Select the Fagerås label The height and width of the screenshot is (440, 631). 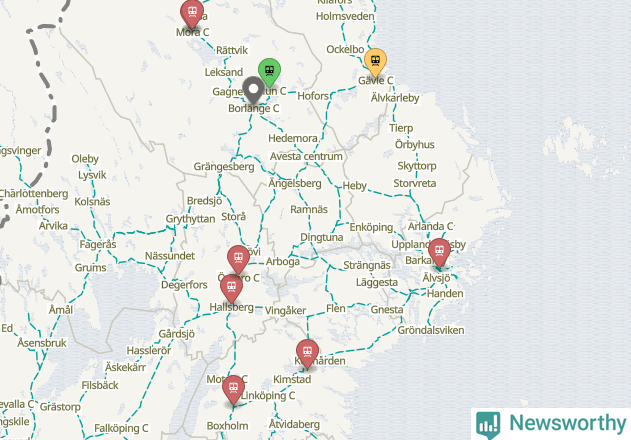click(98, 245)
